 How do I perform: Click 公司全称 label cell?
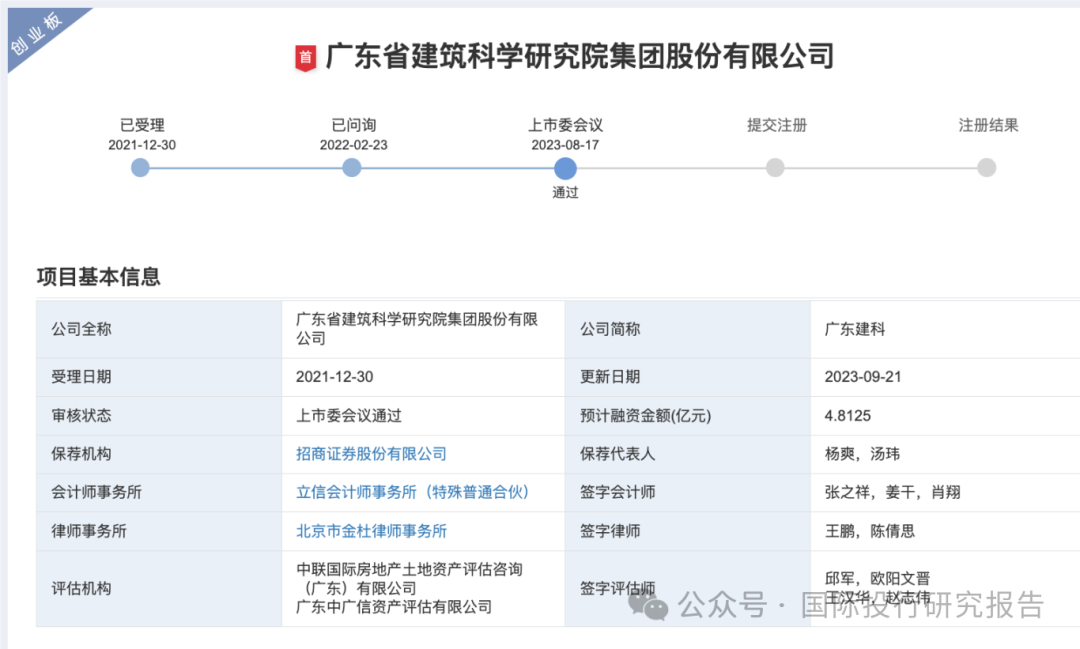(x=159, y=329)
